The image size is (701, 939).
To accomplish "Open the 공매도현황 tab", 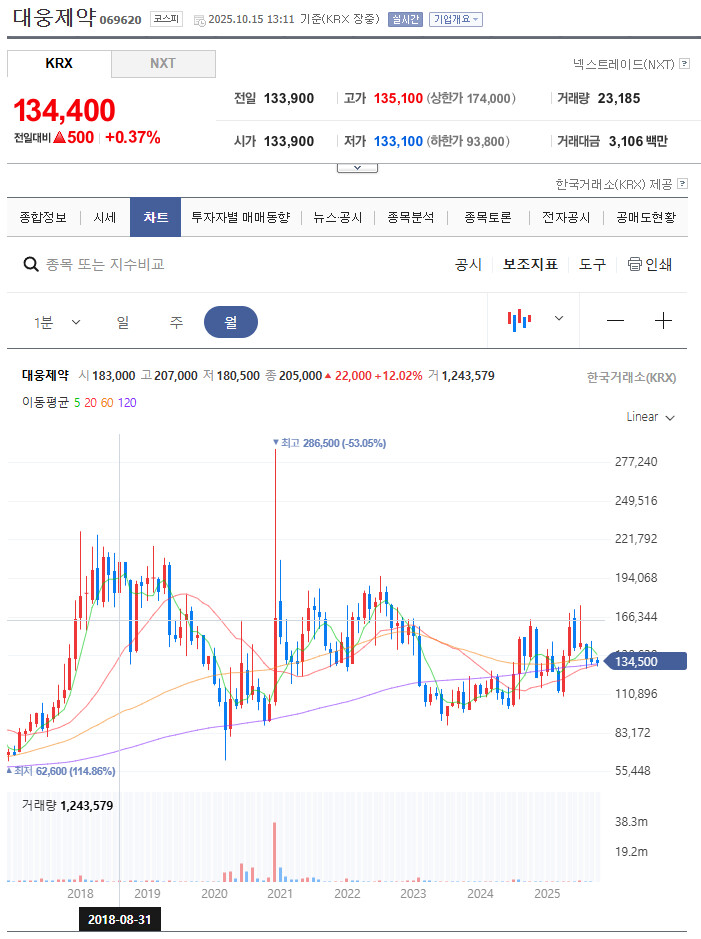I will tap(646, 217).
